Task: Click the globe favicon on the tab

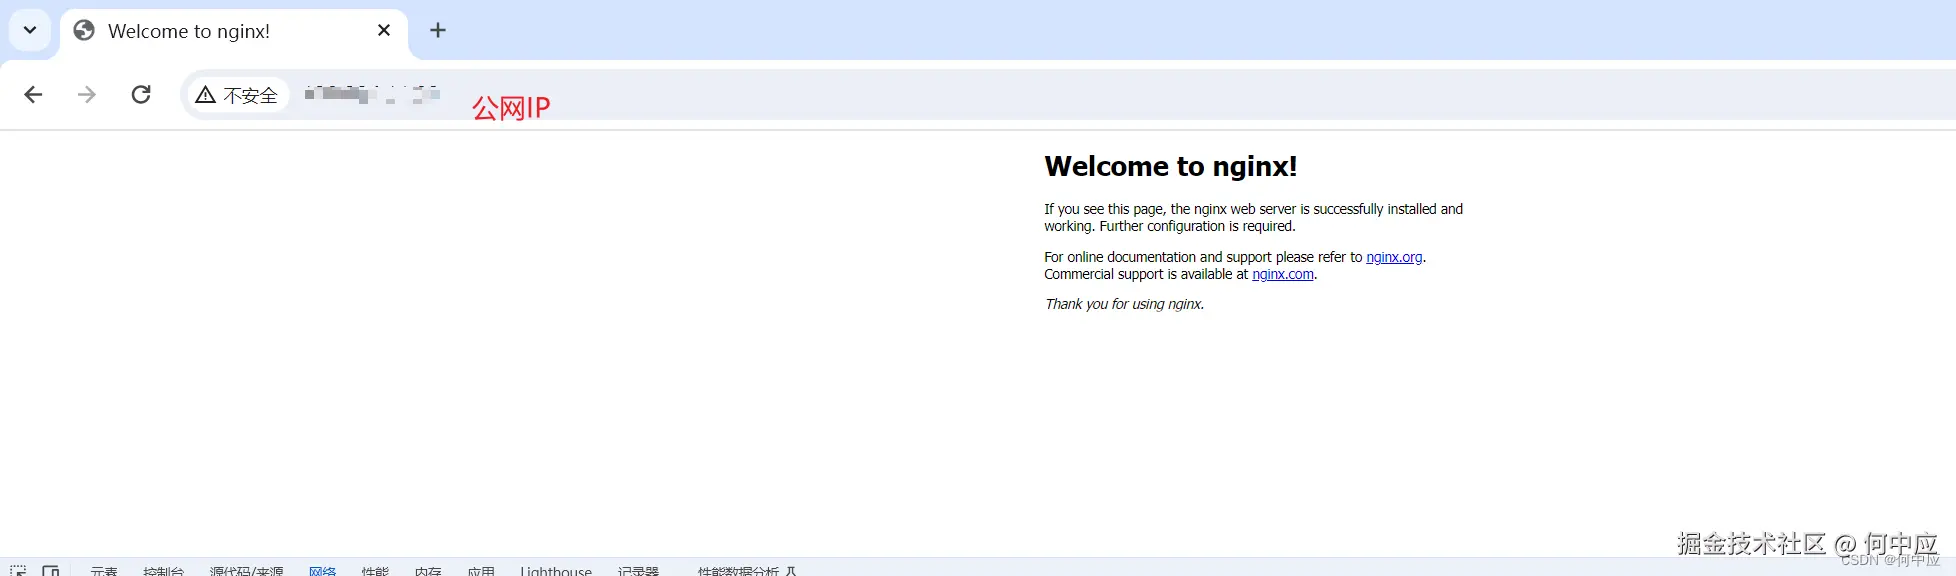Action: click(x=85, y=31)
